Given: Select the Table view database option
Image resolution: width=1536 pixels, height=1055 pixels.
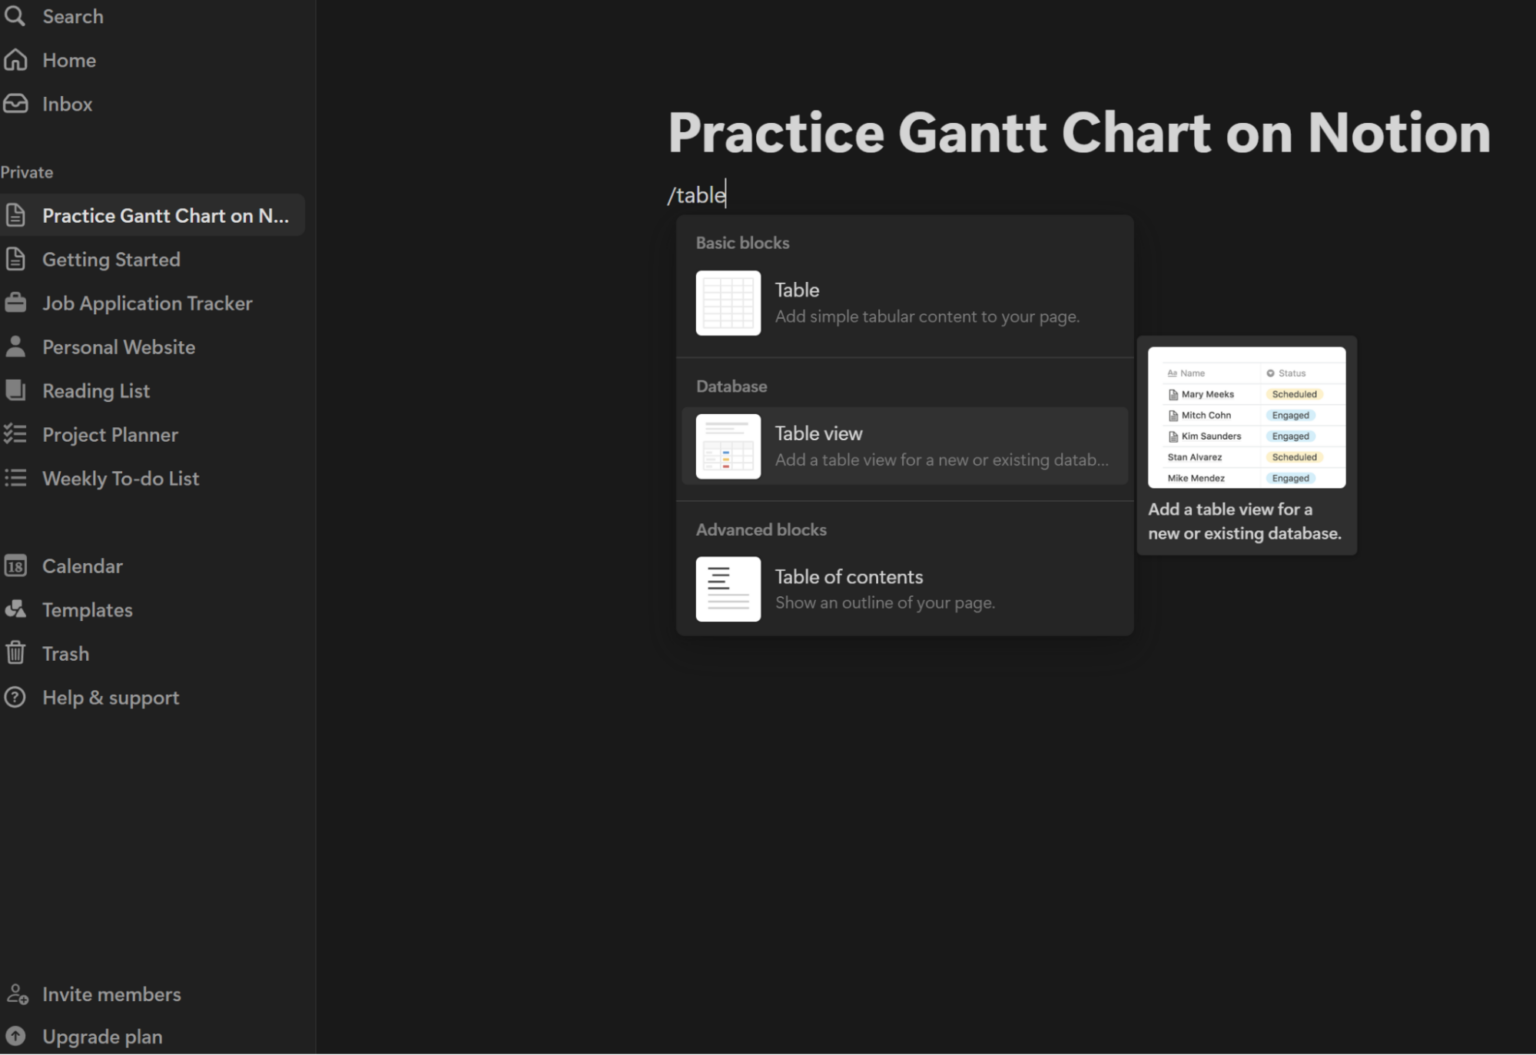Looking at the screenshot, I should tap(903, 446).
